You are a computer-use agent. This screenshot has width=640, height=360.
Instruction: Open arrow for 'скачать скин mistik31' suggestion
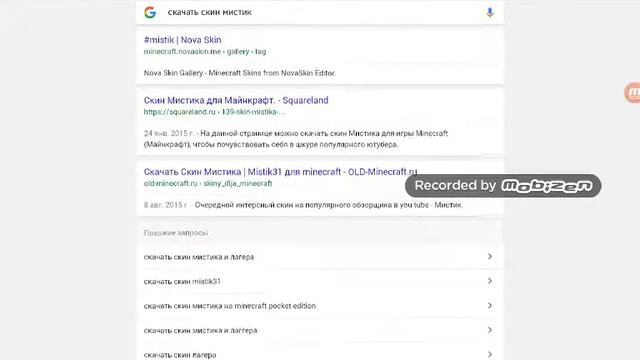[490, 281]
